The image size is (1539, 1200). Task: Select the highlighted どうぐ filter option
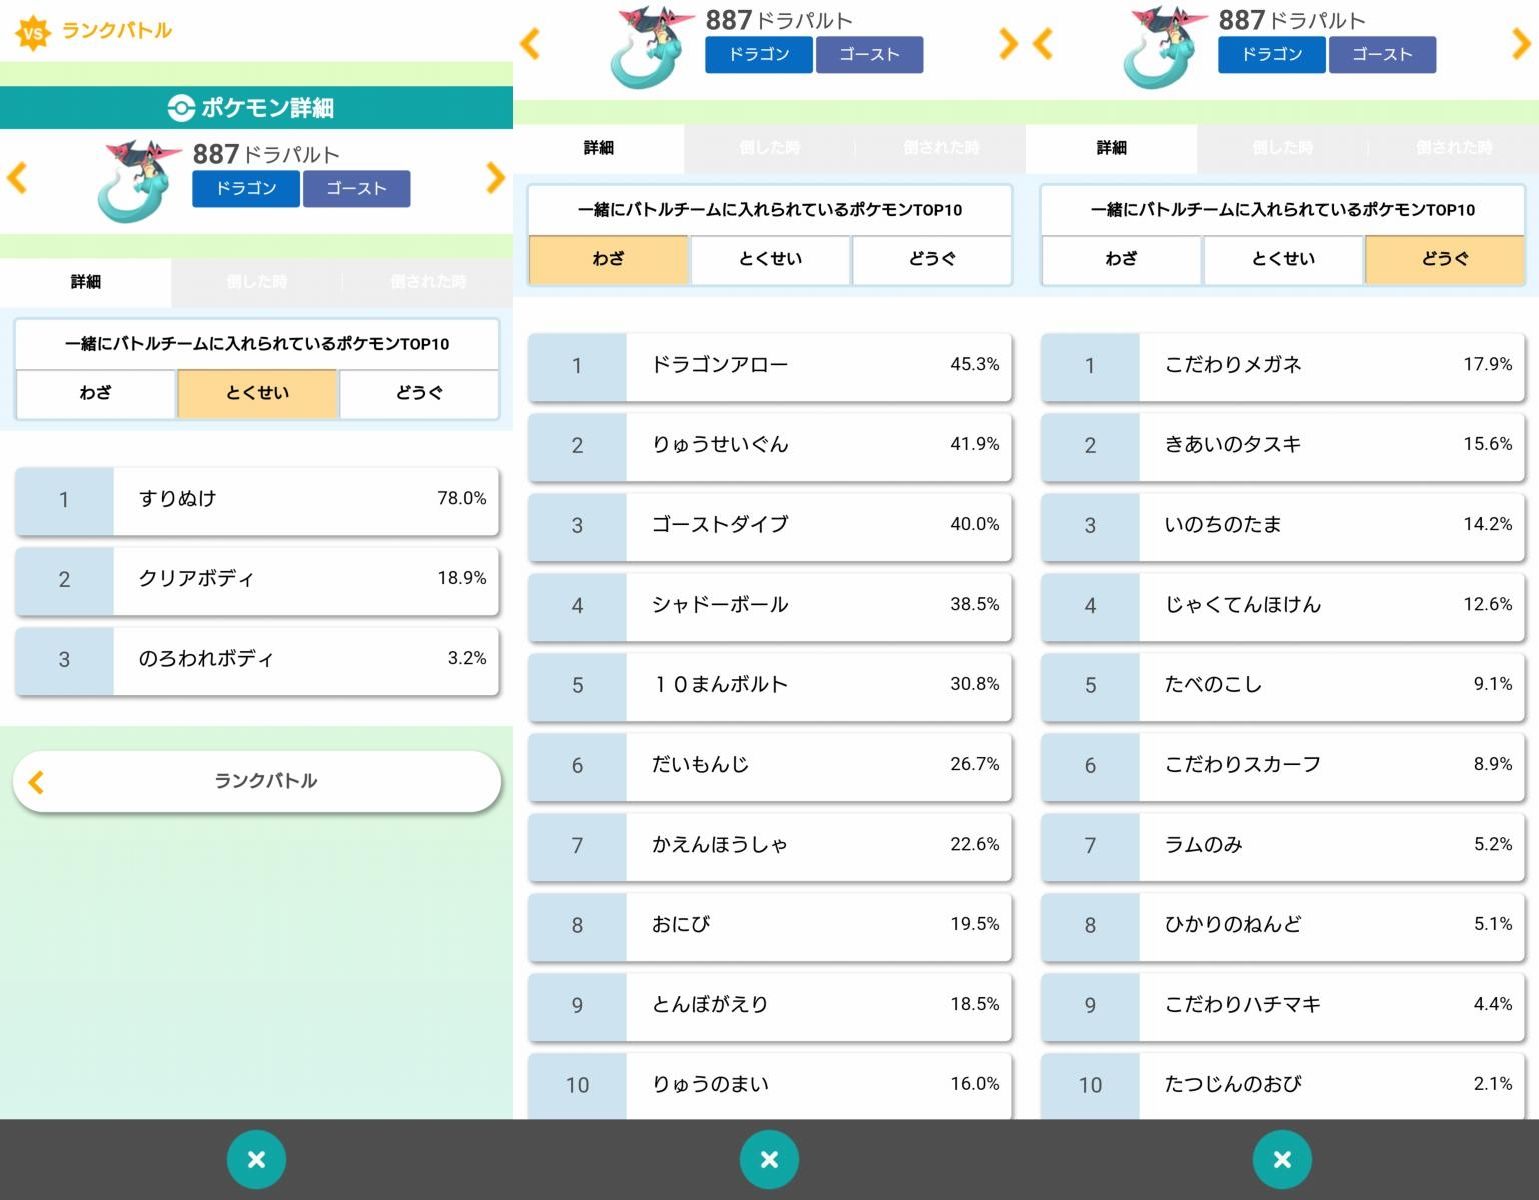coord(1444,259)
